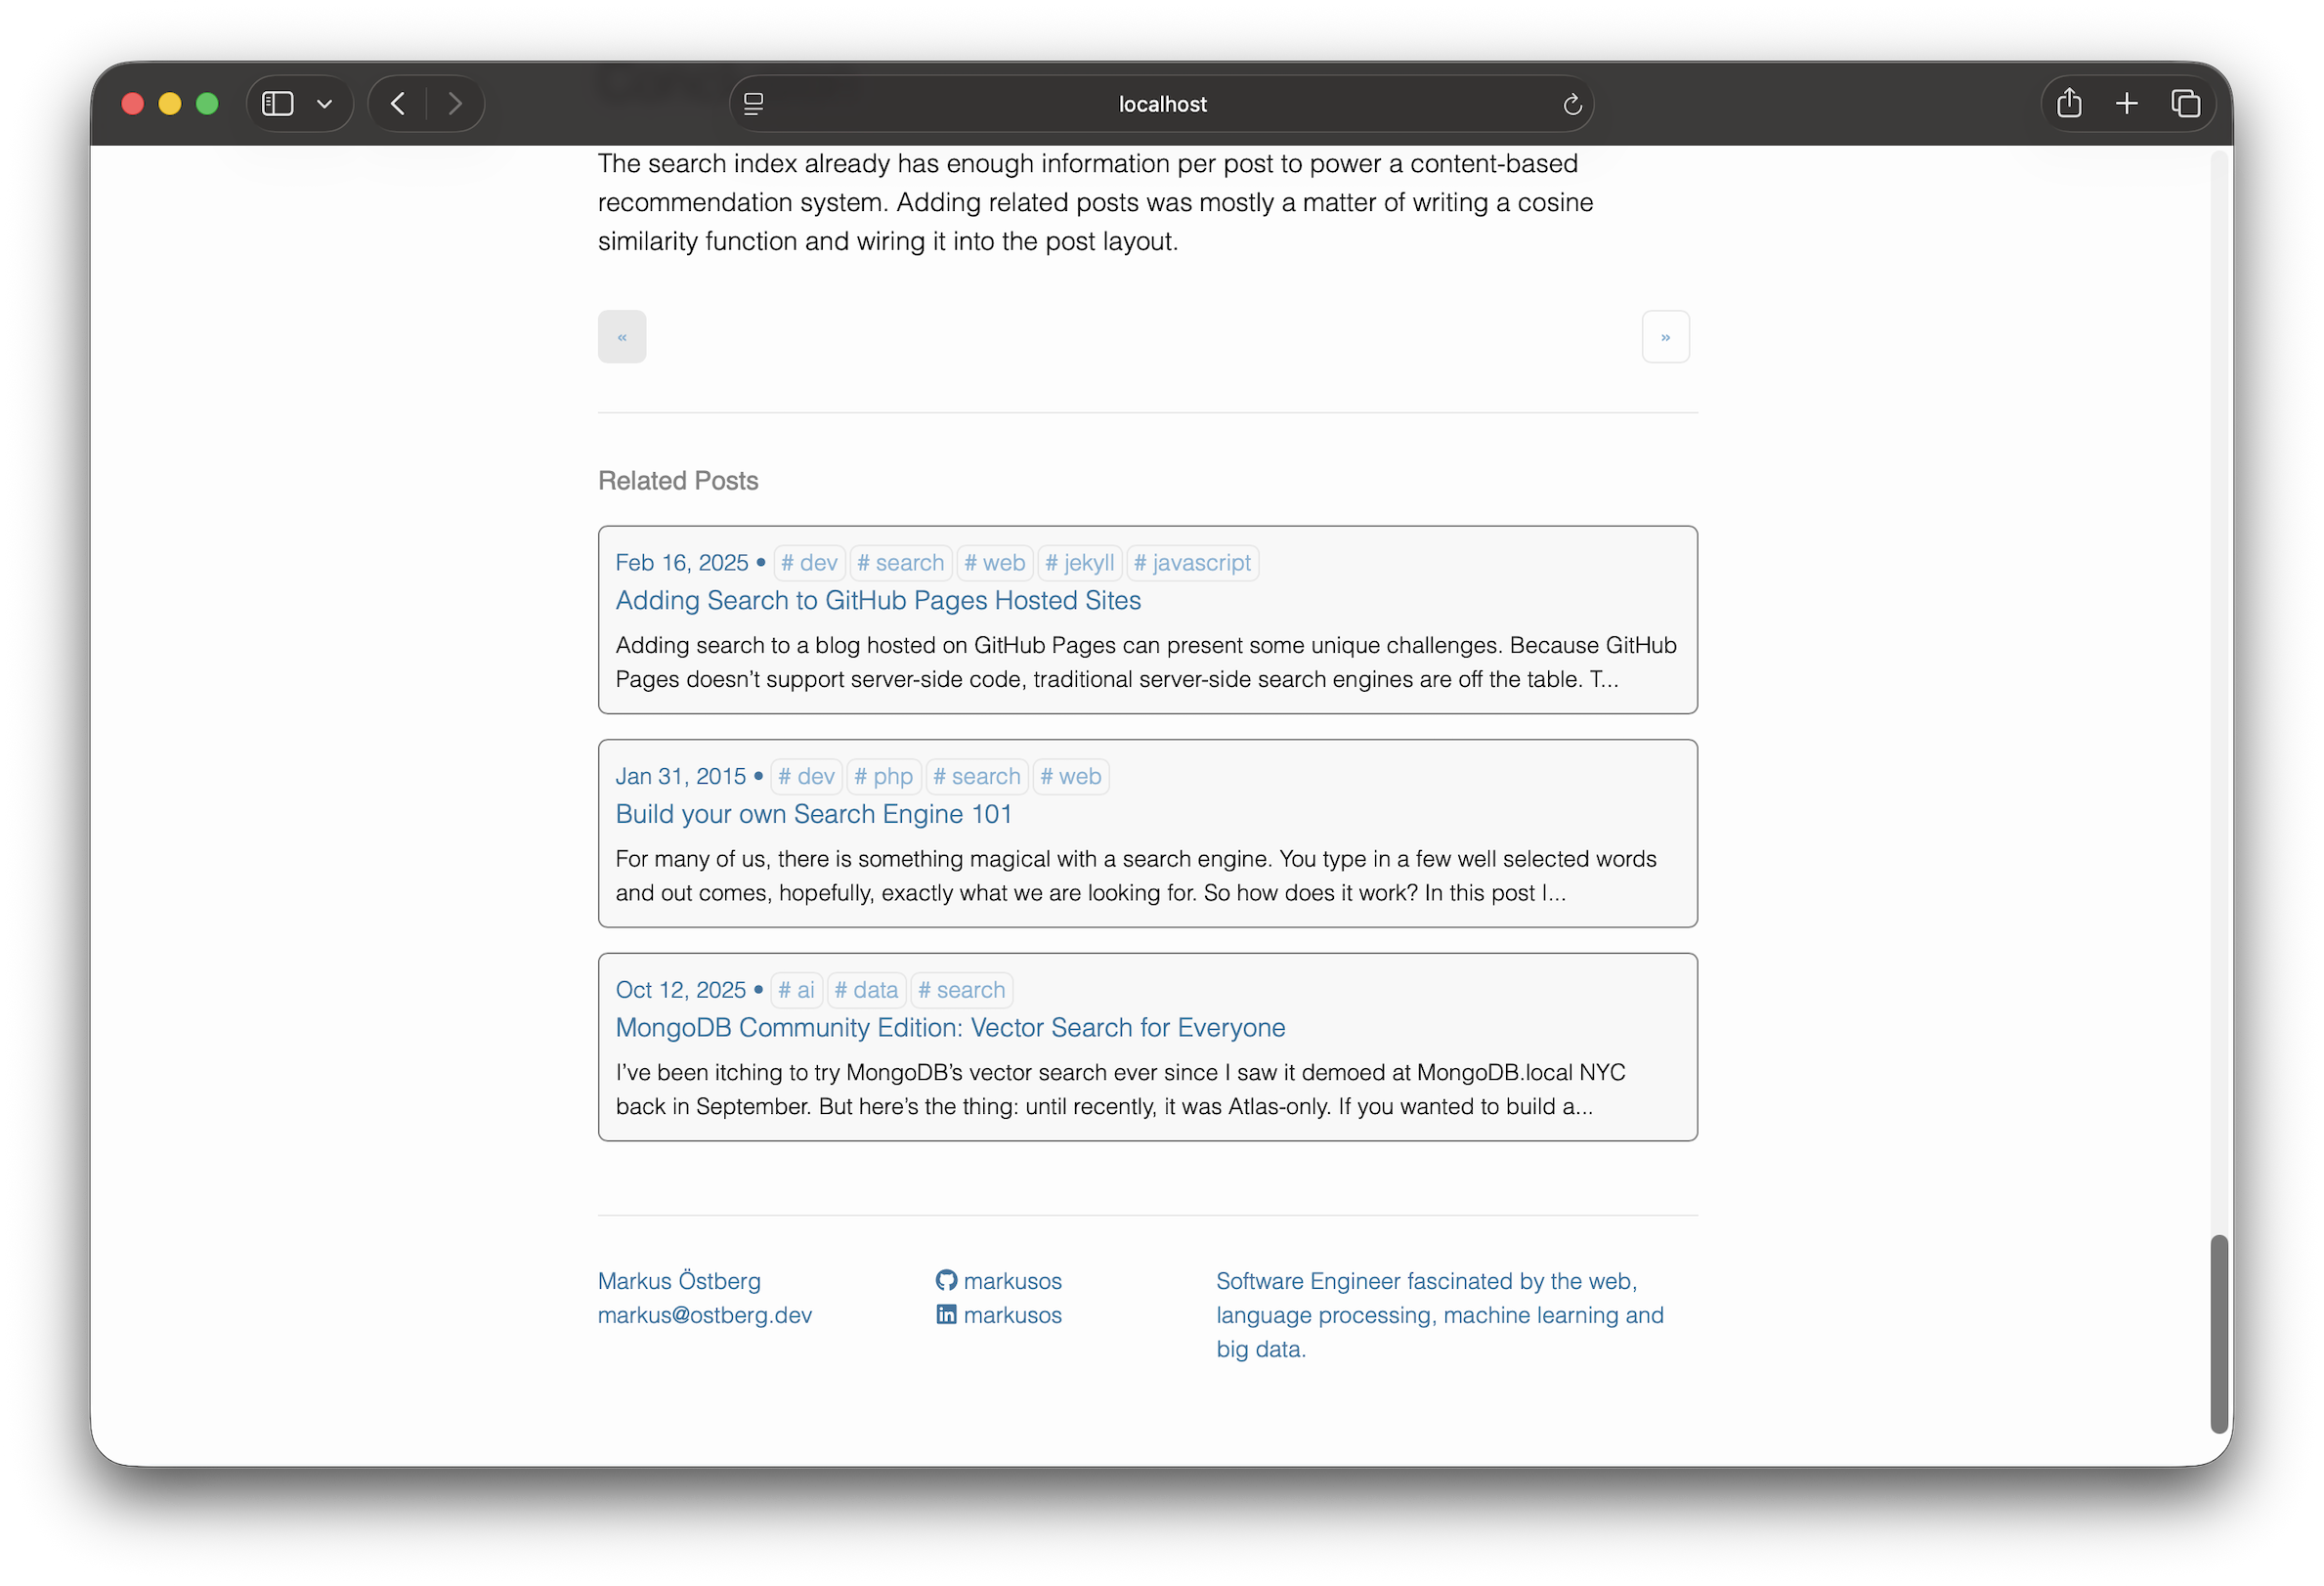Click the address bar showing localhost

[x=1161, y=103]
